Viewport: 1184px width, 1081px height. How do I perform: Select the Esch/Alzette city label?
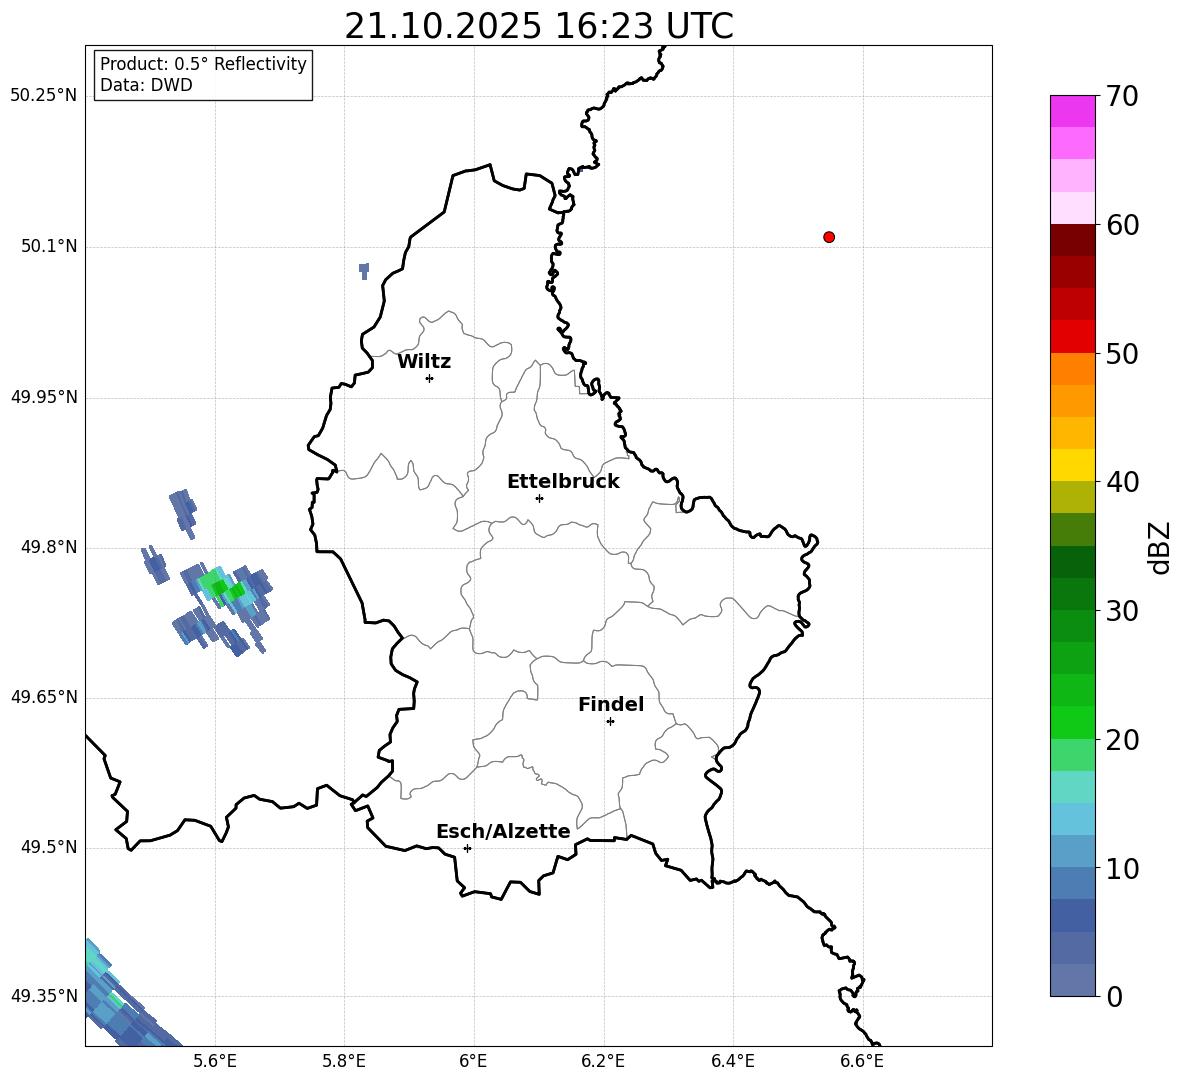pos(503,831)
